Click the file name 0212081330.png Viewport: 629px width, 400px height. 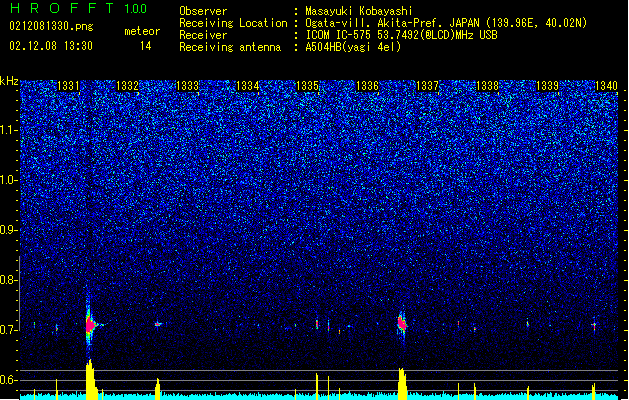(51, 27)
